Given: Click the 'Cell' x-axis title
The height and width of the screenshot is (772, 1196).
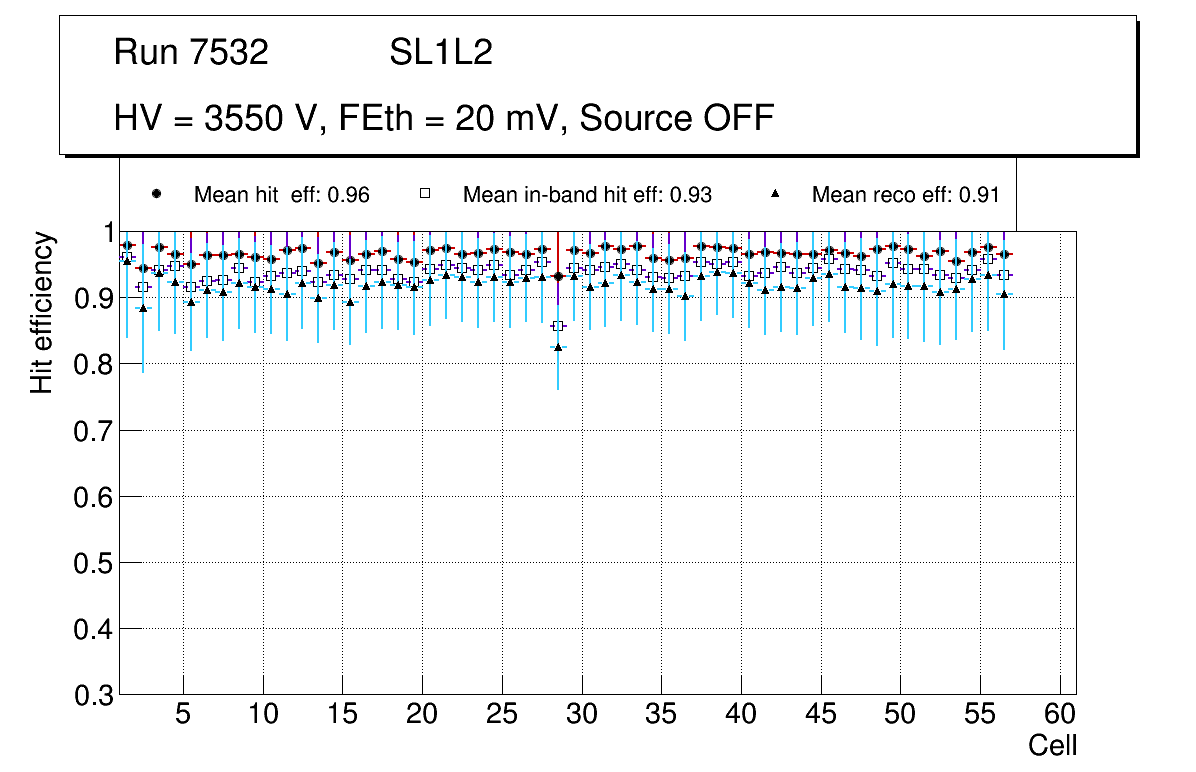Looking at the screenshot, I should pyautogui.click(x=1053, y=746).
